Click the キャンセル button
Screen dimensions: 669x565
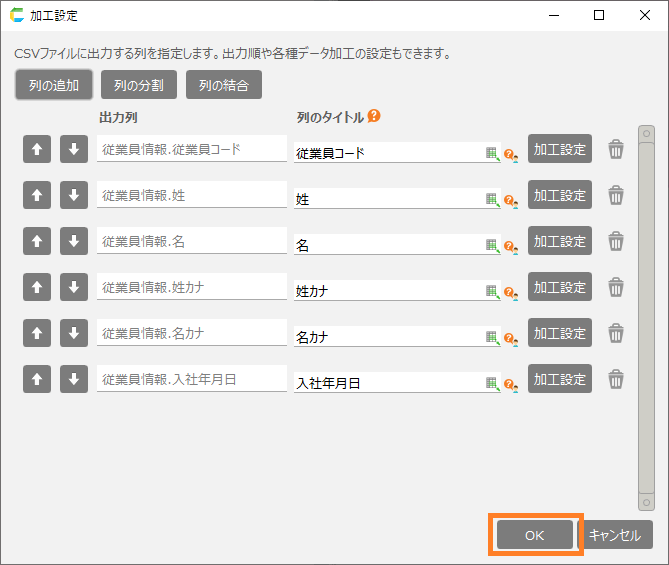[617, 535]
